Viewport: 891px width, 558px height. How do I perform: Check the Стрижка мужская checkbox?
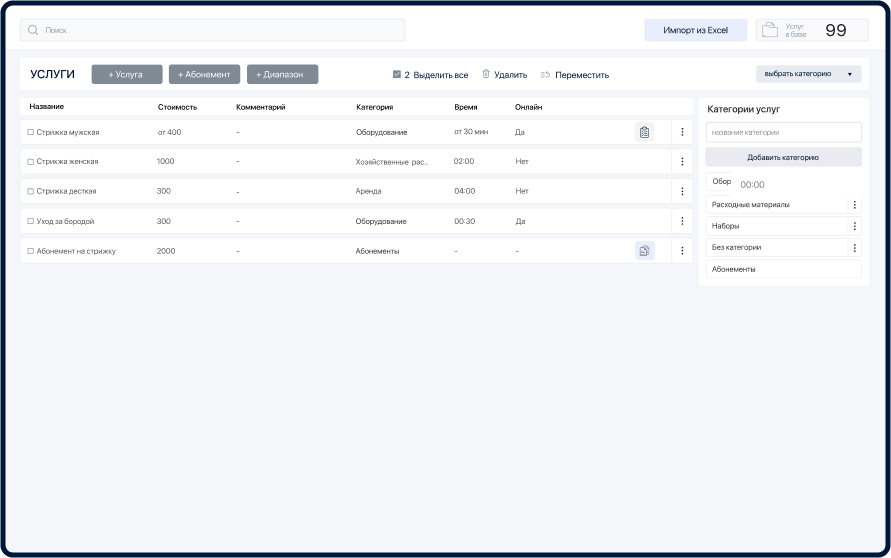31,132
